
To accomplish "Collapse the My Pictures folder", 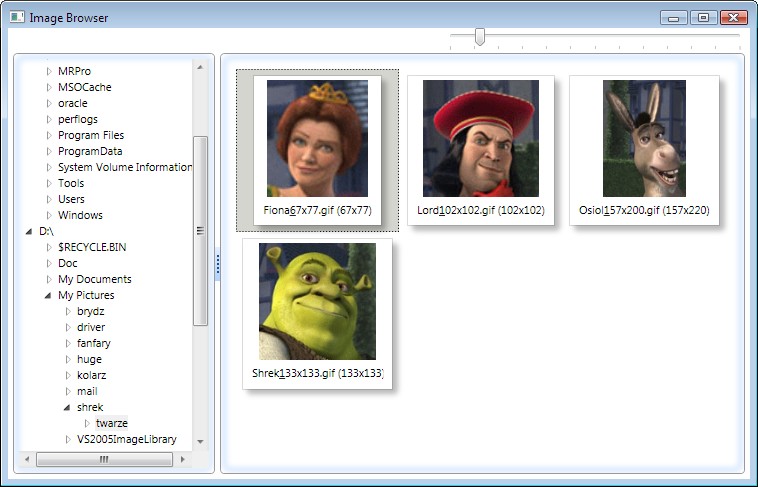I will (x=48, y=295).
